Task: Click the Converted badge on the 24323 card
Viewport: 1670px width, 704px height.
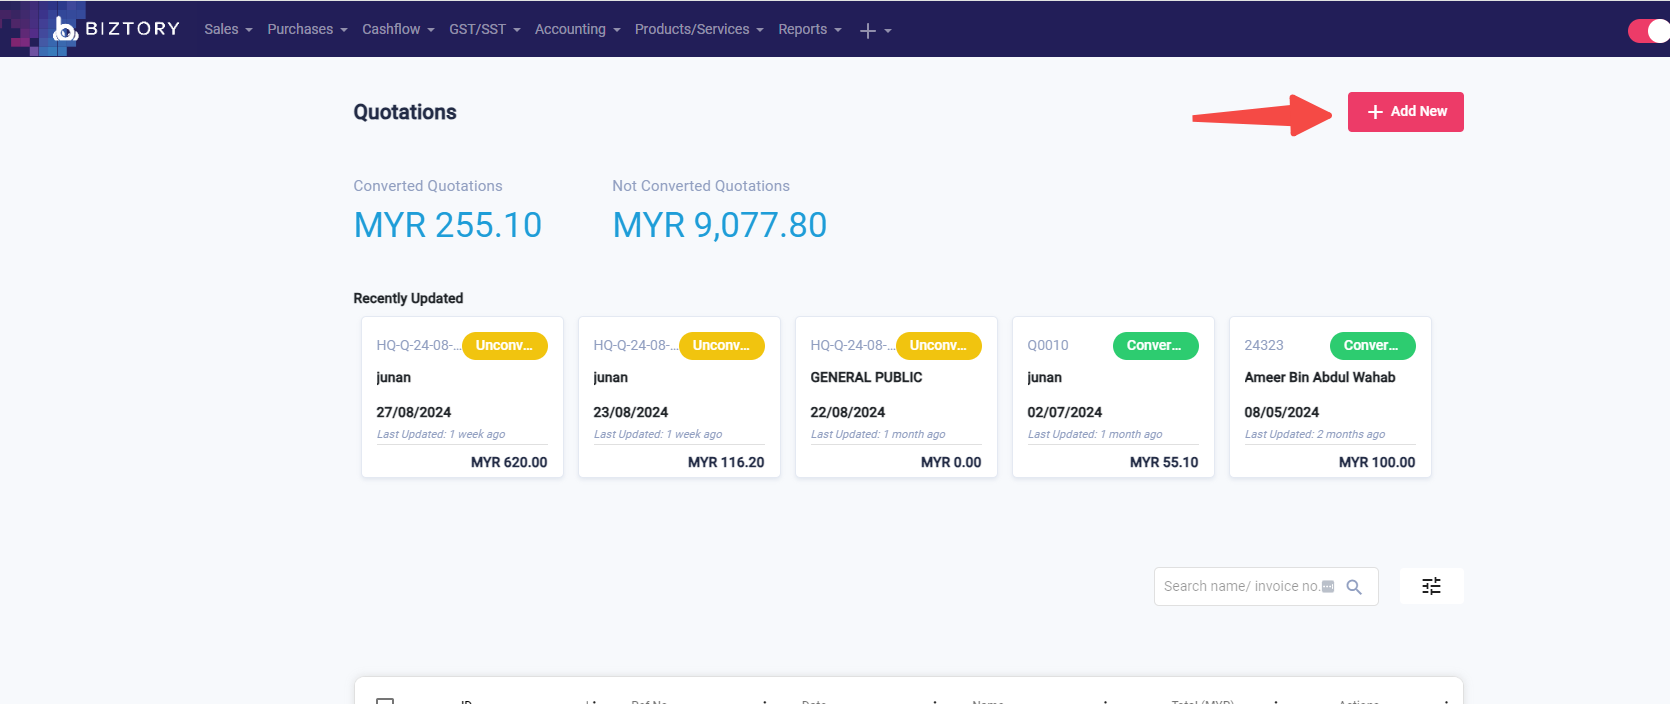Action: (1372, 345)
